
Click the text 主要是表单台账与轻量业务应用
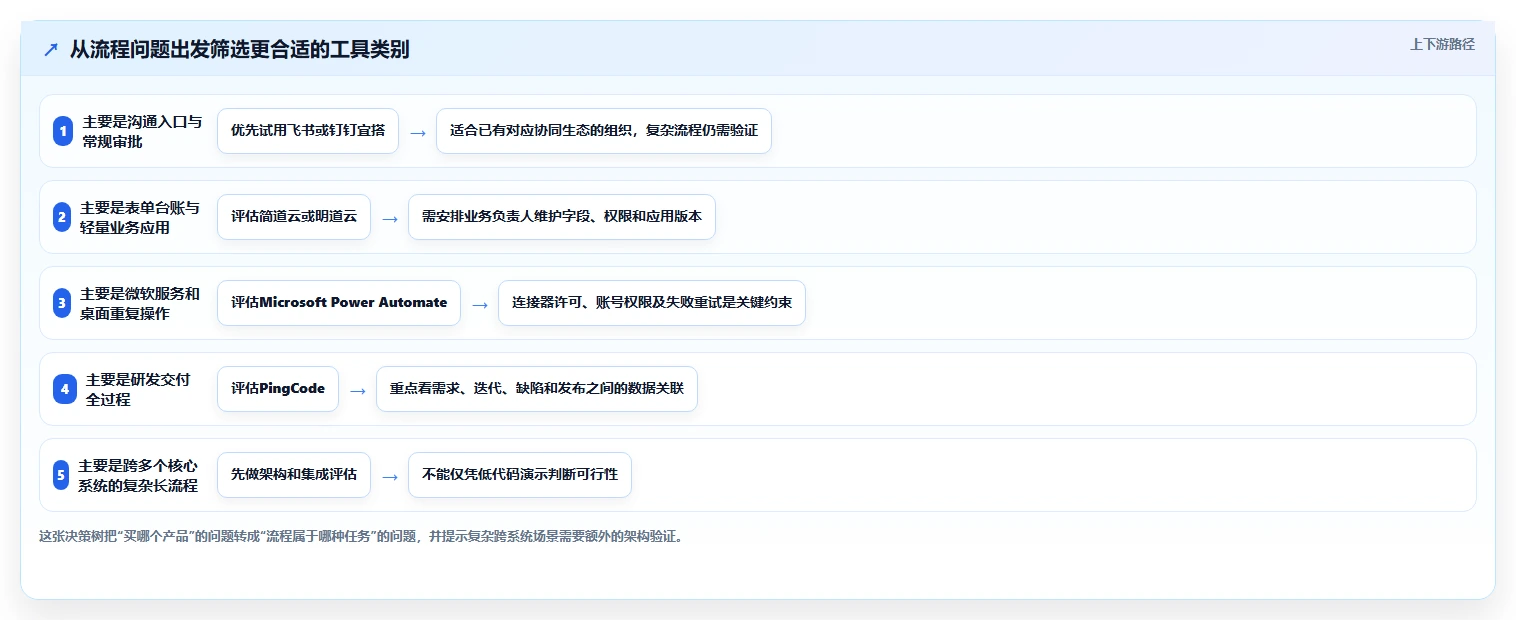pyautogui.click(x=140, y=217)
